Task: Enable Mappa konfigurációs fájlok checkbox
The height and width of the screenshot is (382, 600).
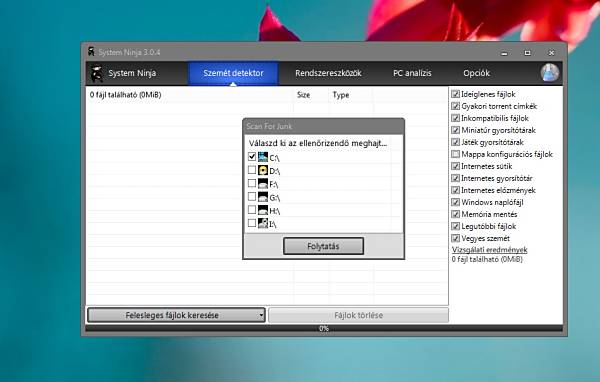Action: (455, 154)
